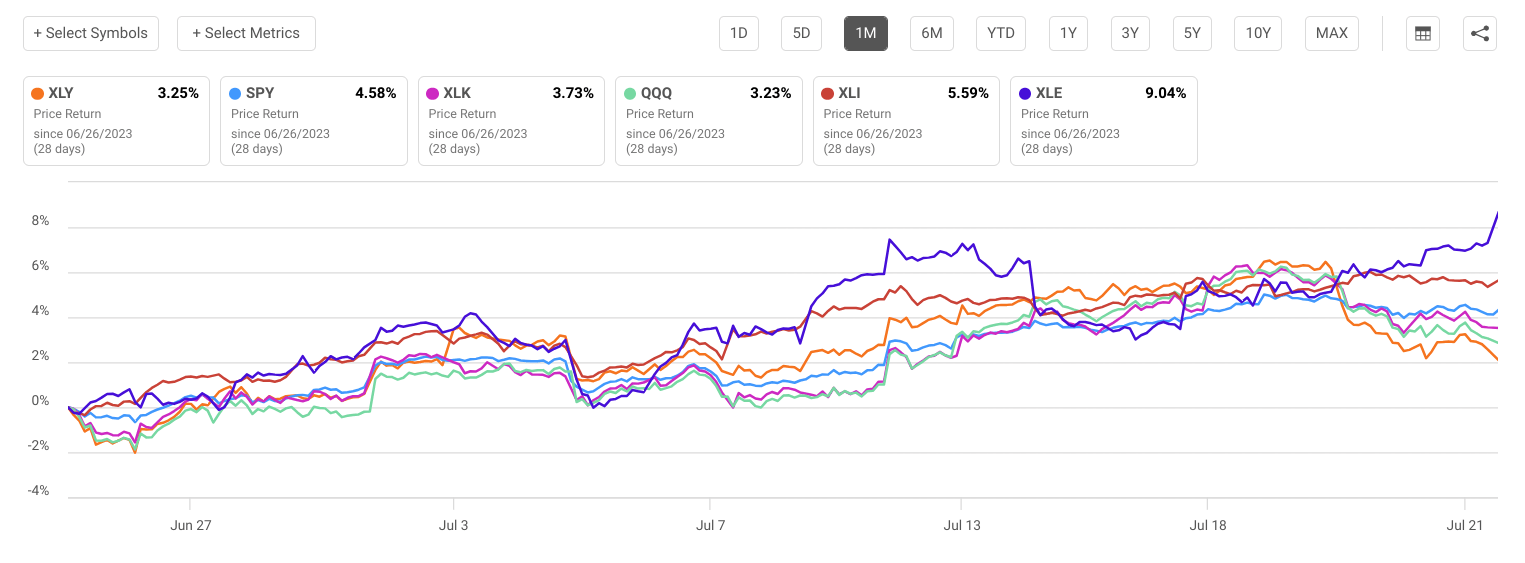Screen dimensions: 1525x563
Task: Click the purple XLE color dot
Action: click(x=1025, y=93)
